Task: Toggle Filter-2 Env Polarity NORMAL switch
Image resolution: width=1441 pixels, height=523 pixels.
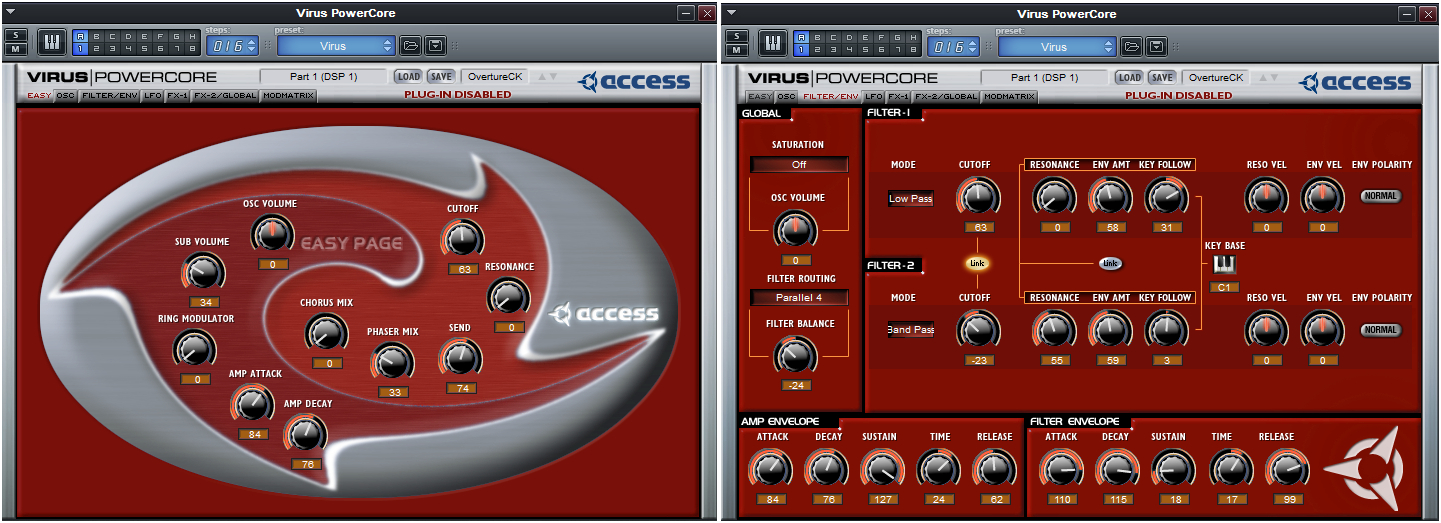Action: click(1381, 330)
